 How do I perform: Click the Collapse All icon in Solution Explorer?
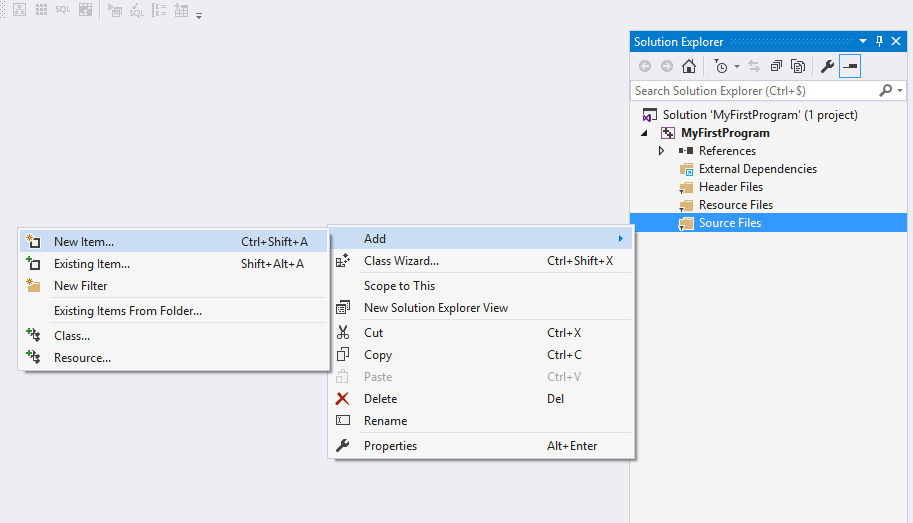pos(776,67)
